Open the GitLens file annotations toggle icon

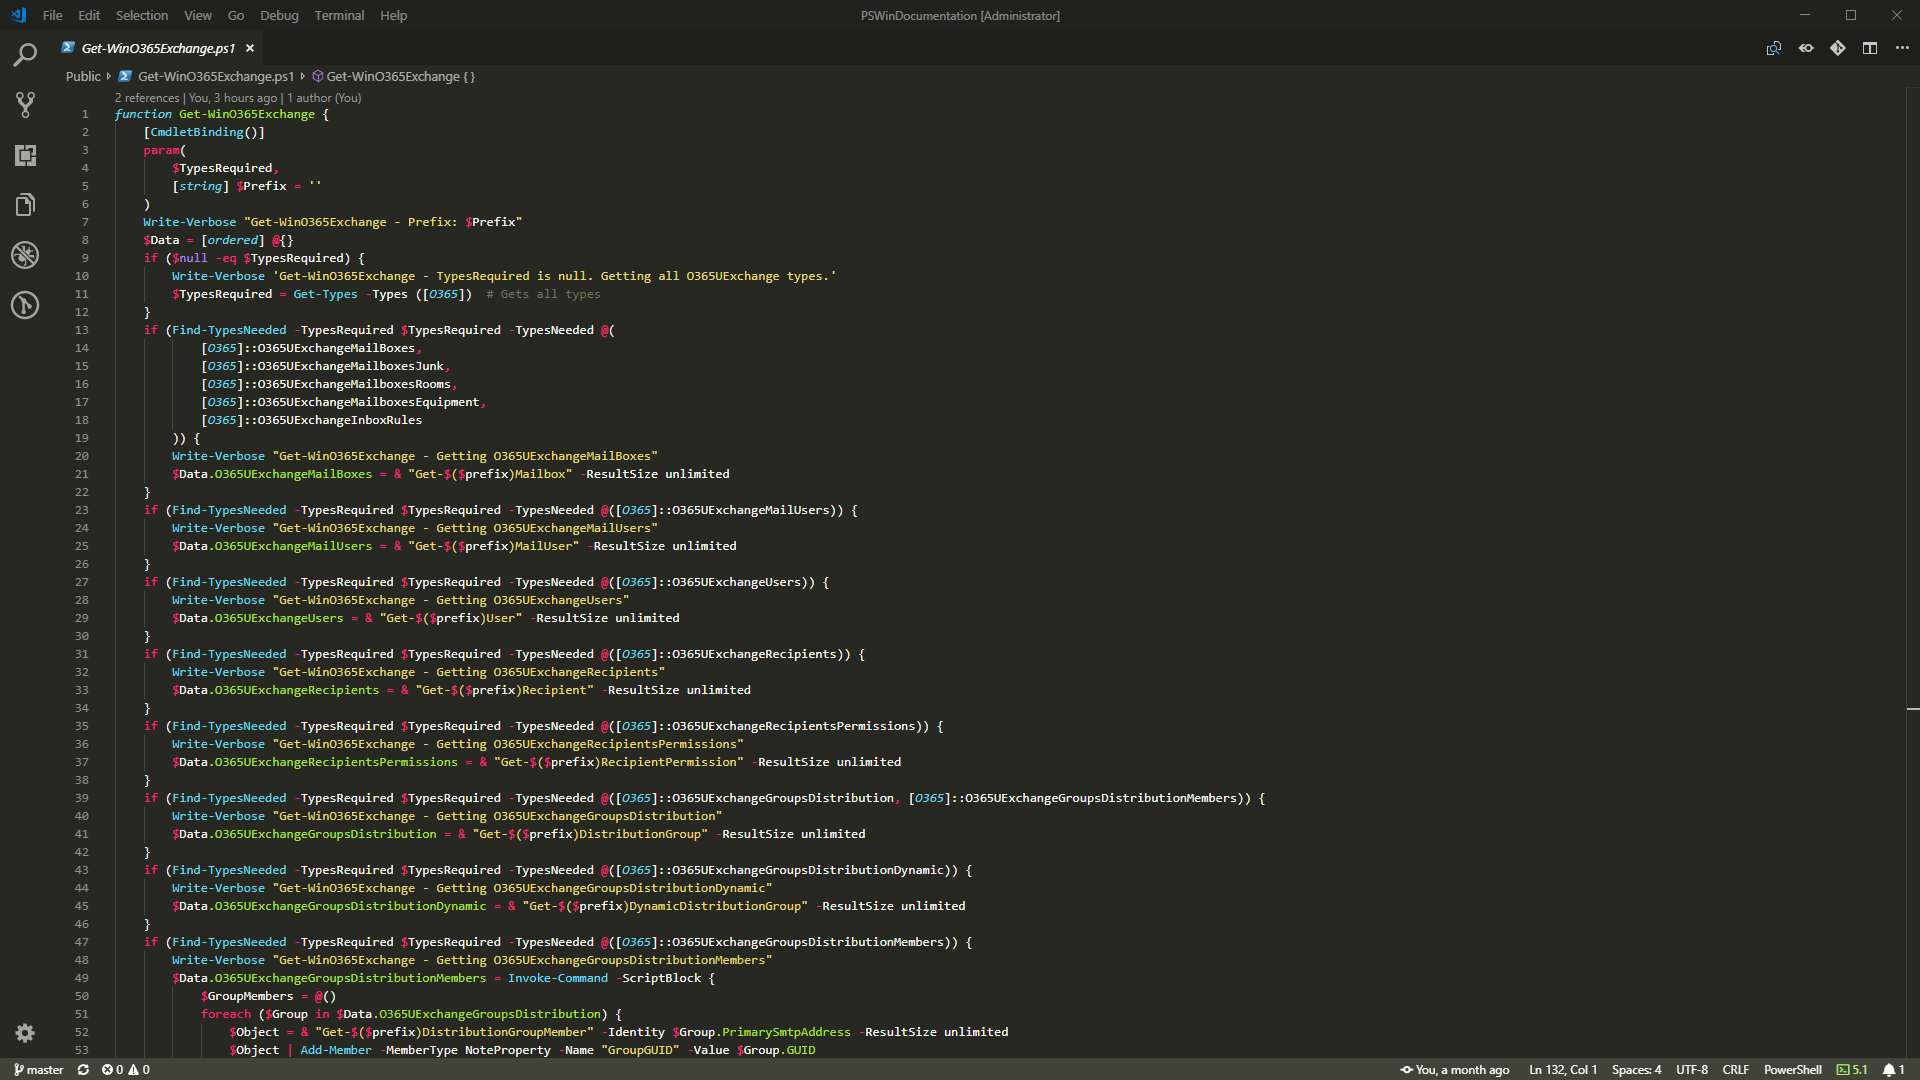click(1805, 48)
